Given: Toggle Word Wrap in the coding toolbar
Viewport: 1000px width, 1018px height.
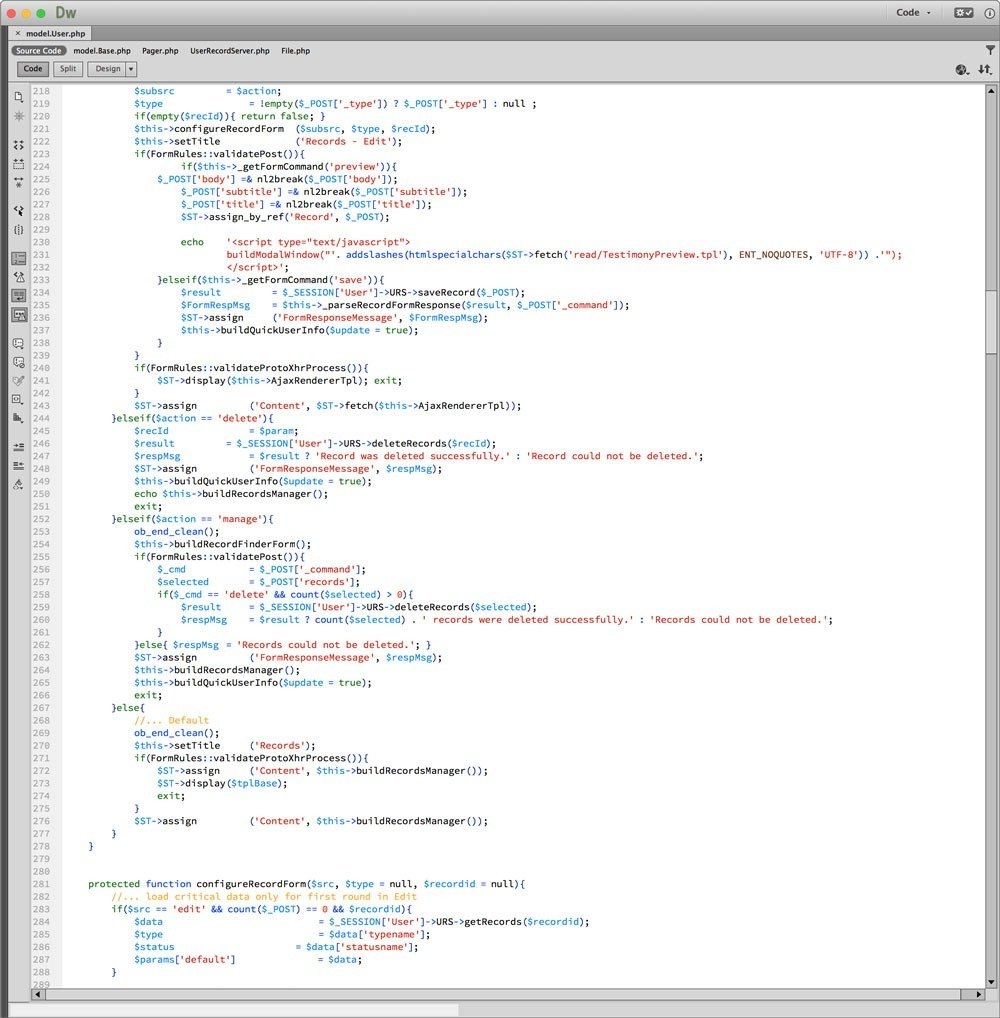Looking at the screenshot, I should click(x=18, y=296).
